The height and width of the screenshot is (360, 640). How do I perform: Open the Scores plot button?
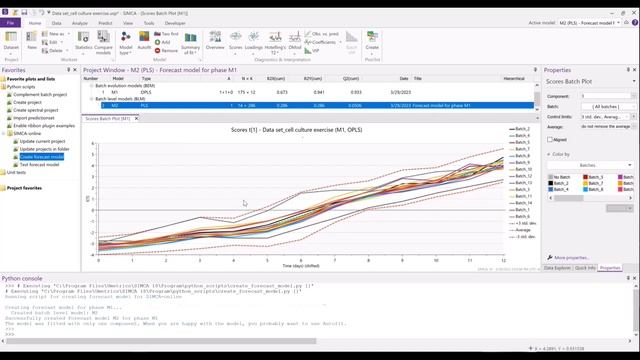coord(236,43)
